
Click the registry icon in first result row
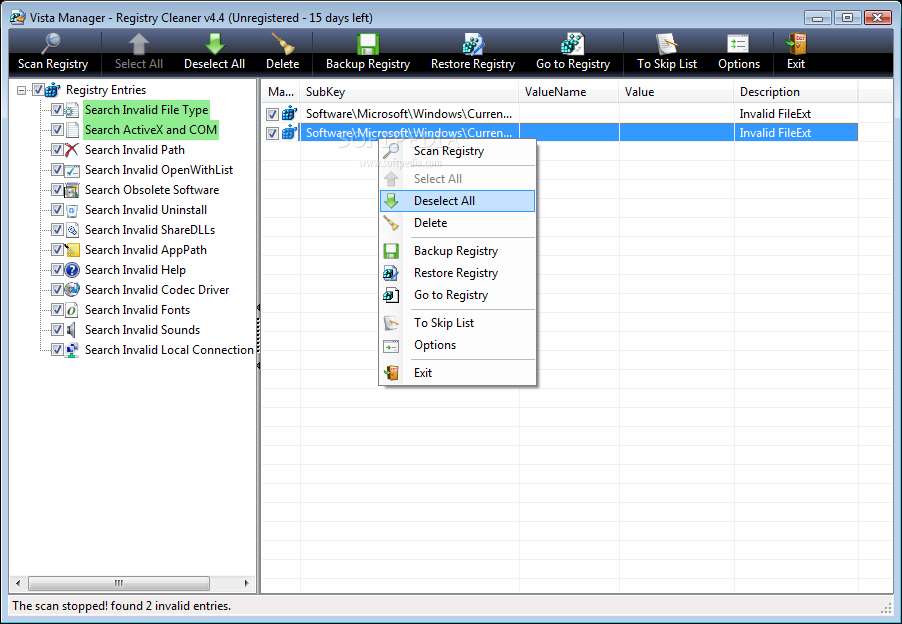coord(289,114)
